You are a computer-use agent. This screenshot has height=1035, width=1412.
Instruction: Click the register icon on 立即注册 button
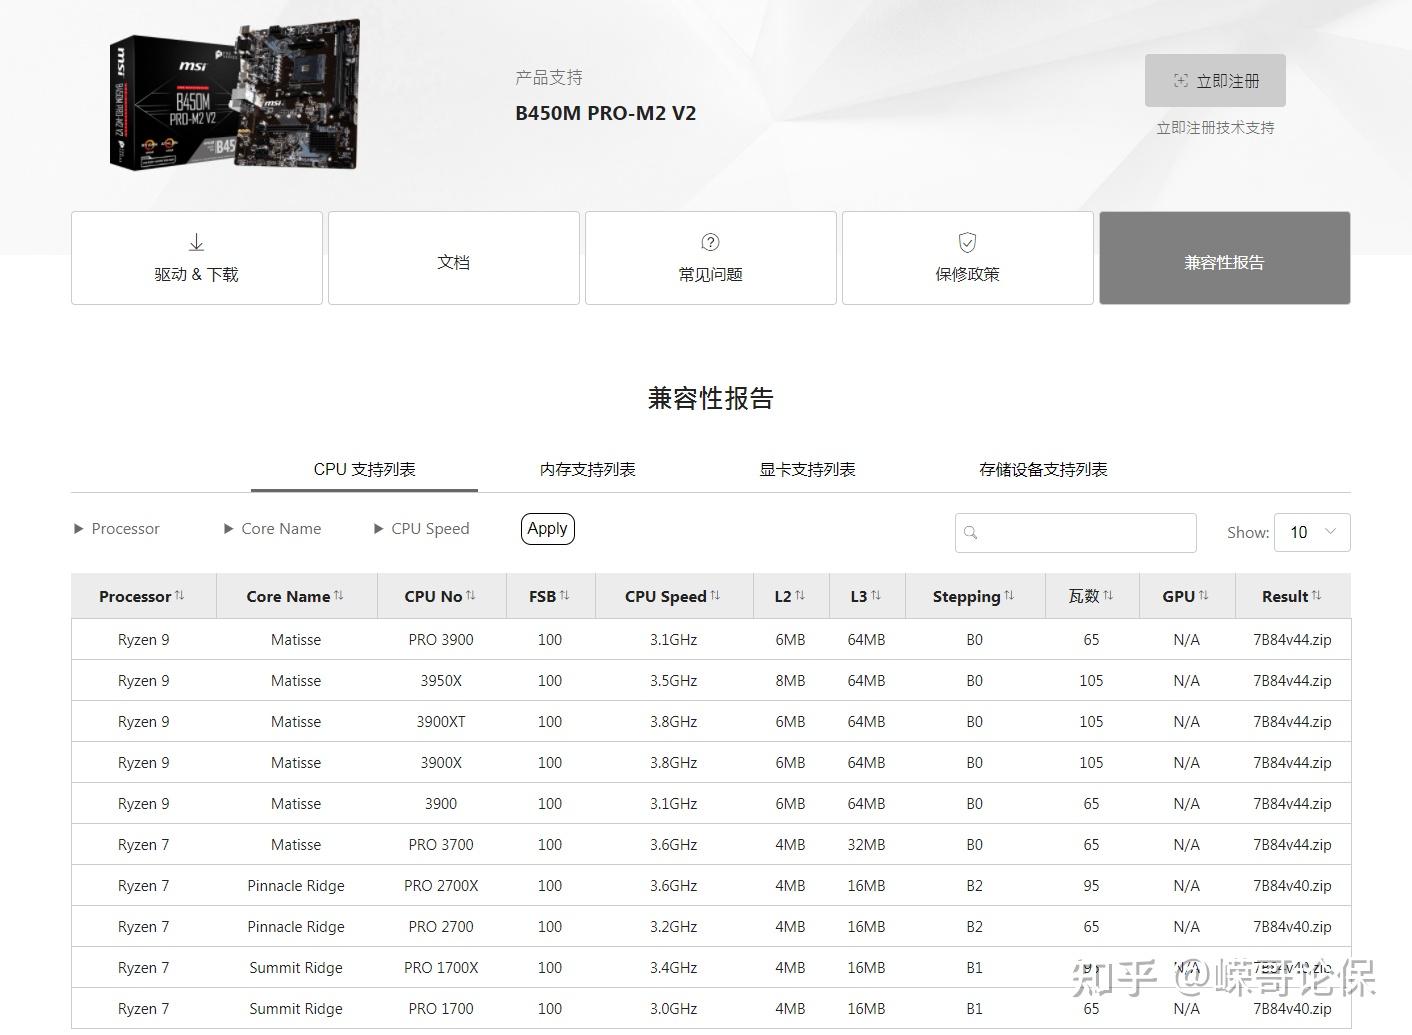click(1180, 81)
